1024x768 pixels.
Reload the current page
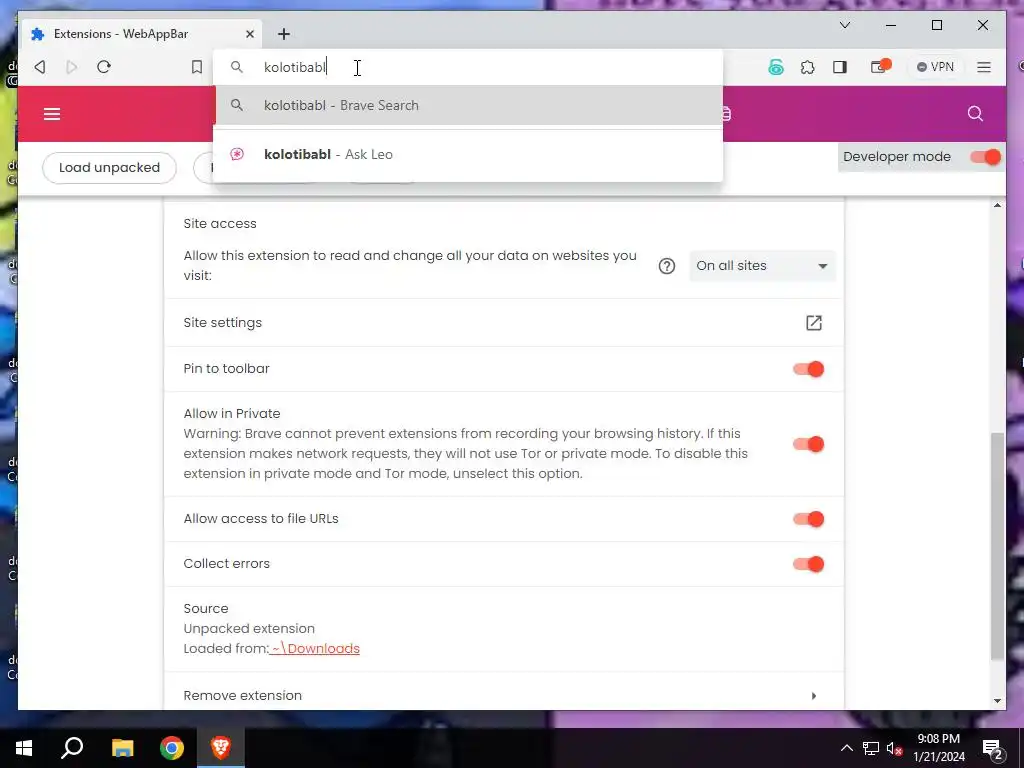click(x=104, y=67)
